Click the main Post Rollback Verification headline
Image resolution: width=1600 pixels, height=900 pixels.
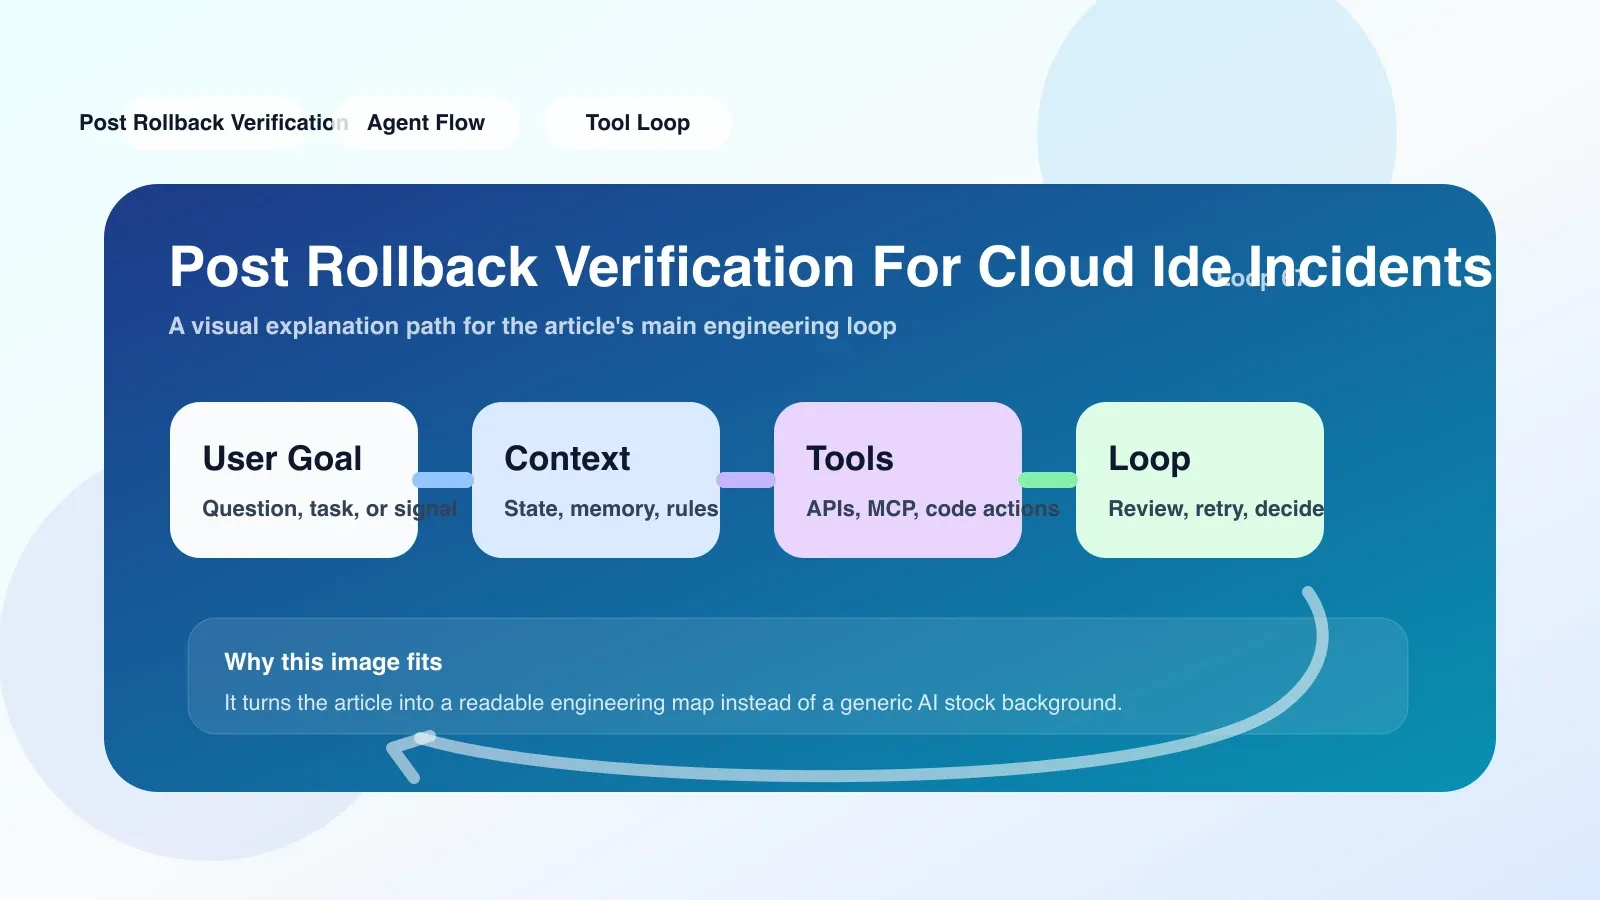pos(831,267)
